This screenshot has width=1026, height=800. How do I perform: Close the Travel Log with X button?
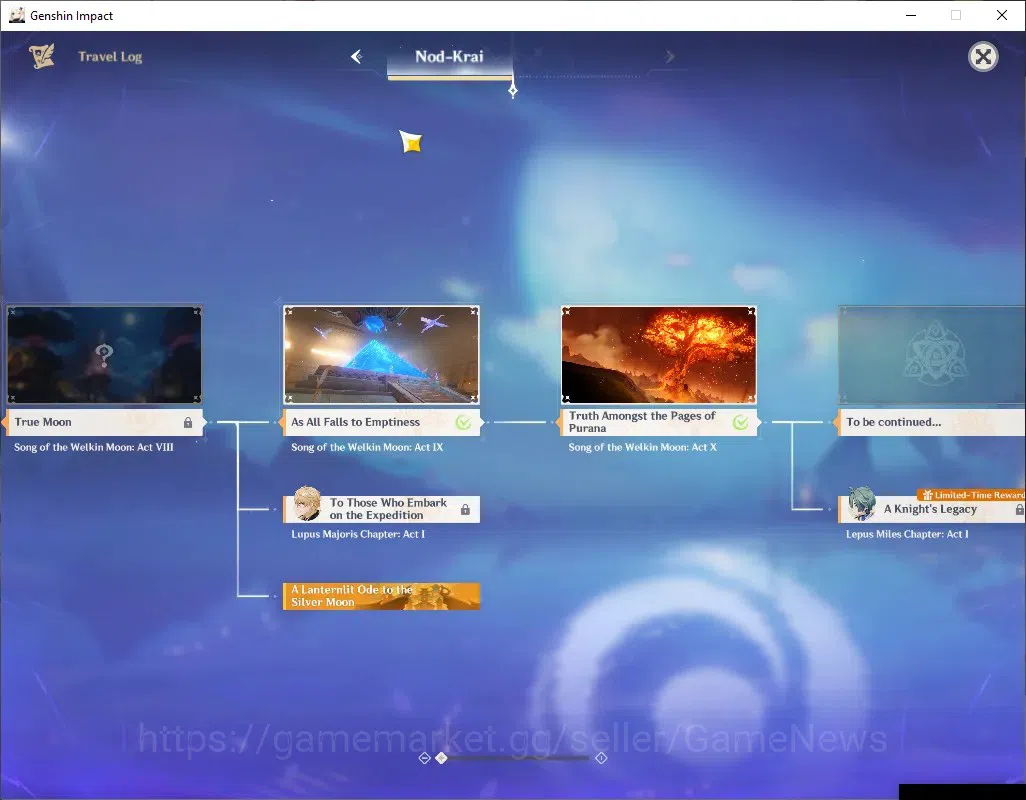coord(983,57)
